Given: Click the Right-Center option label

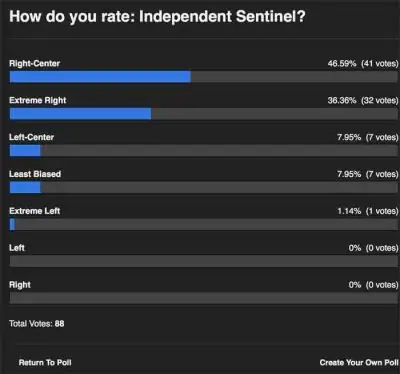Looking at the screenshot, I should pos(35,63).
